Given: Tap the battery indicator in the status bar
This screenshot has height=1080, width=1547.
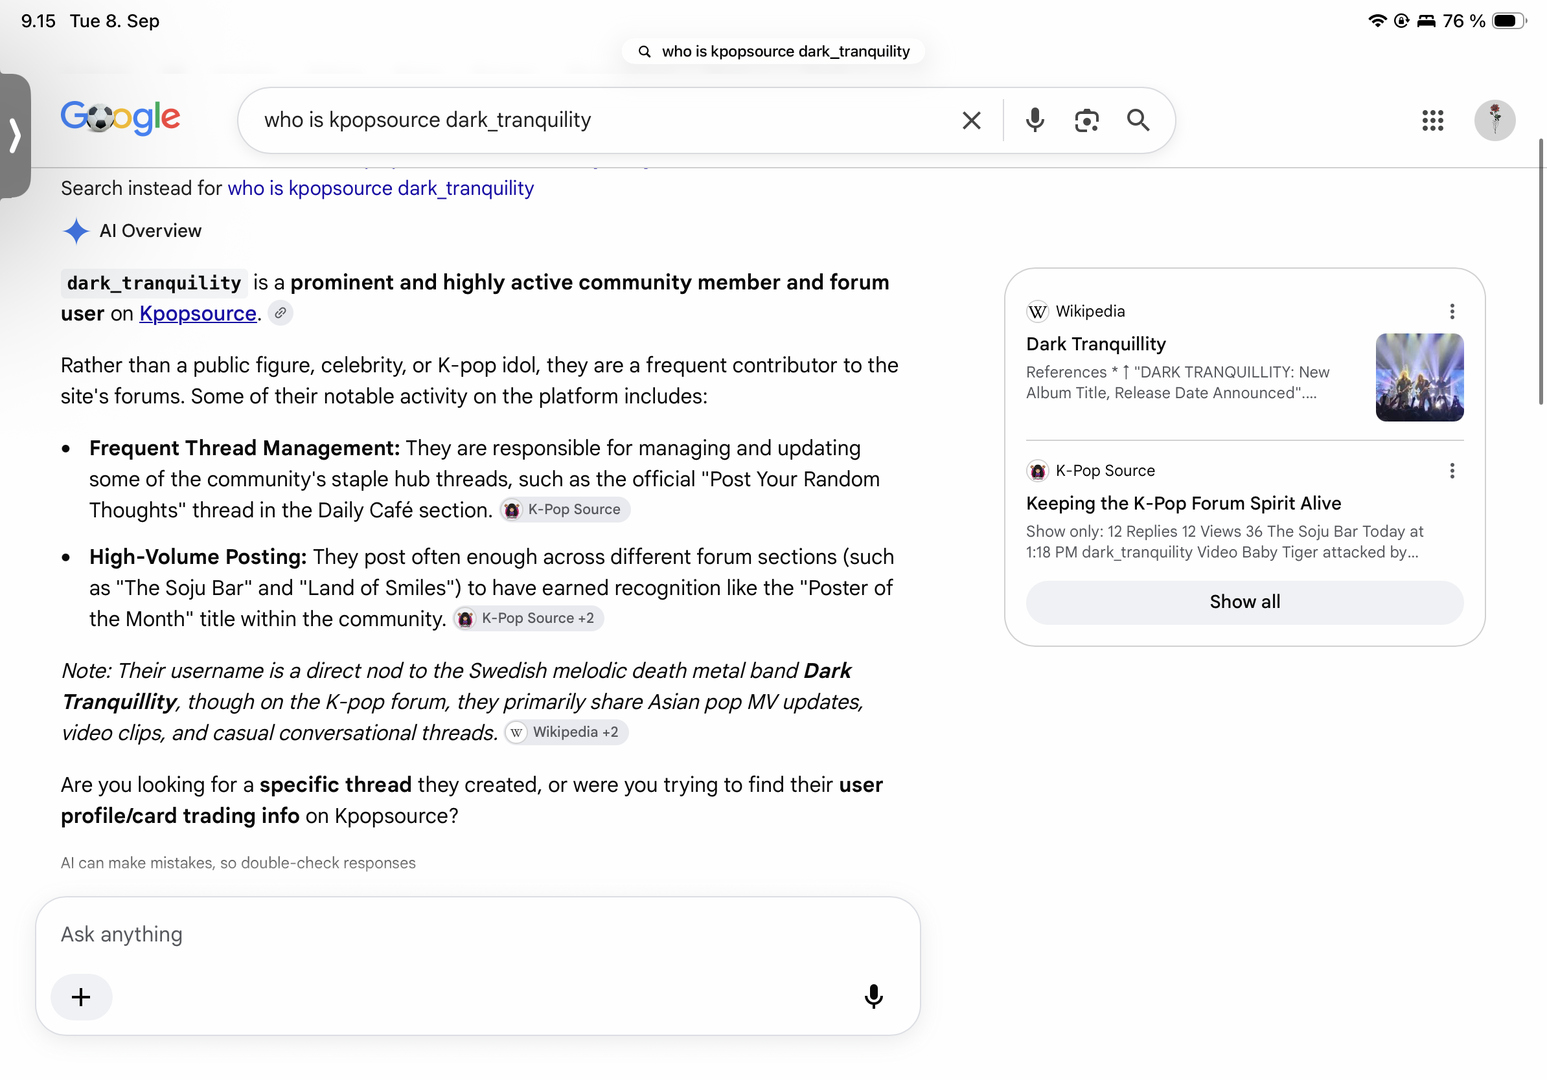Looking at the screenshot, I should tap(1509, 21).
